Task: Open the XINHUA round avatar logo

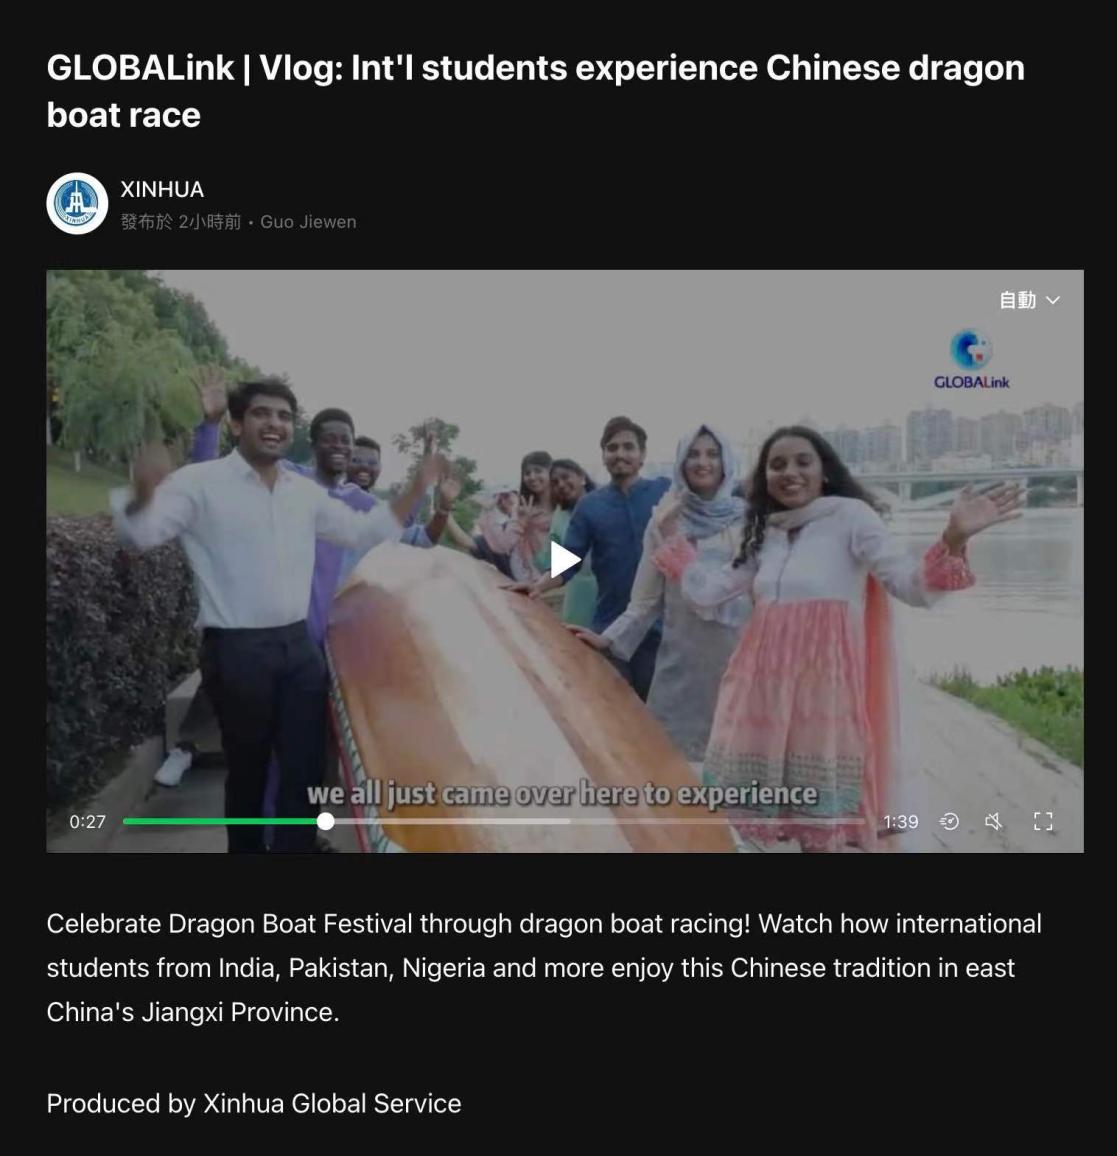Action: tap(77, 203)
